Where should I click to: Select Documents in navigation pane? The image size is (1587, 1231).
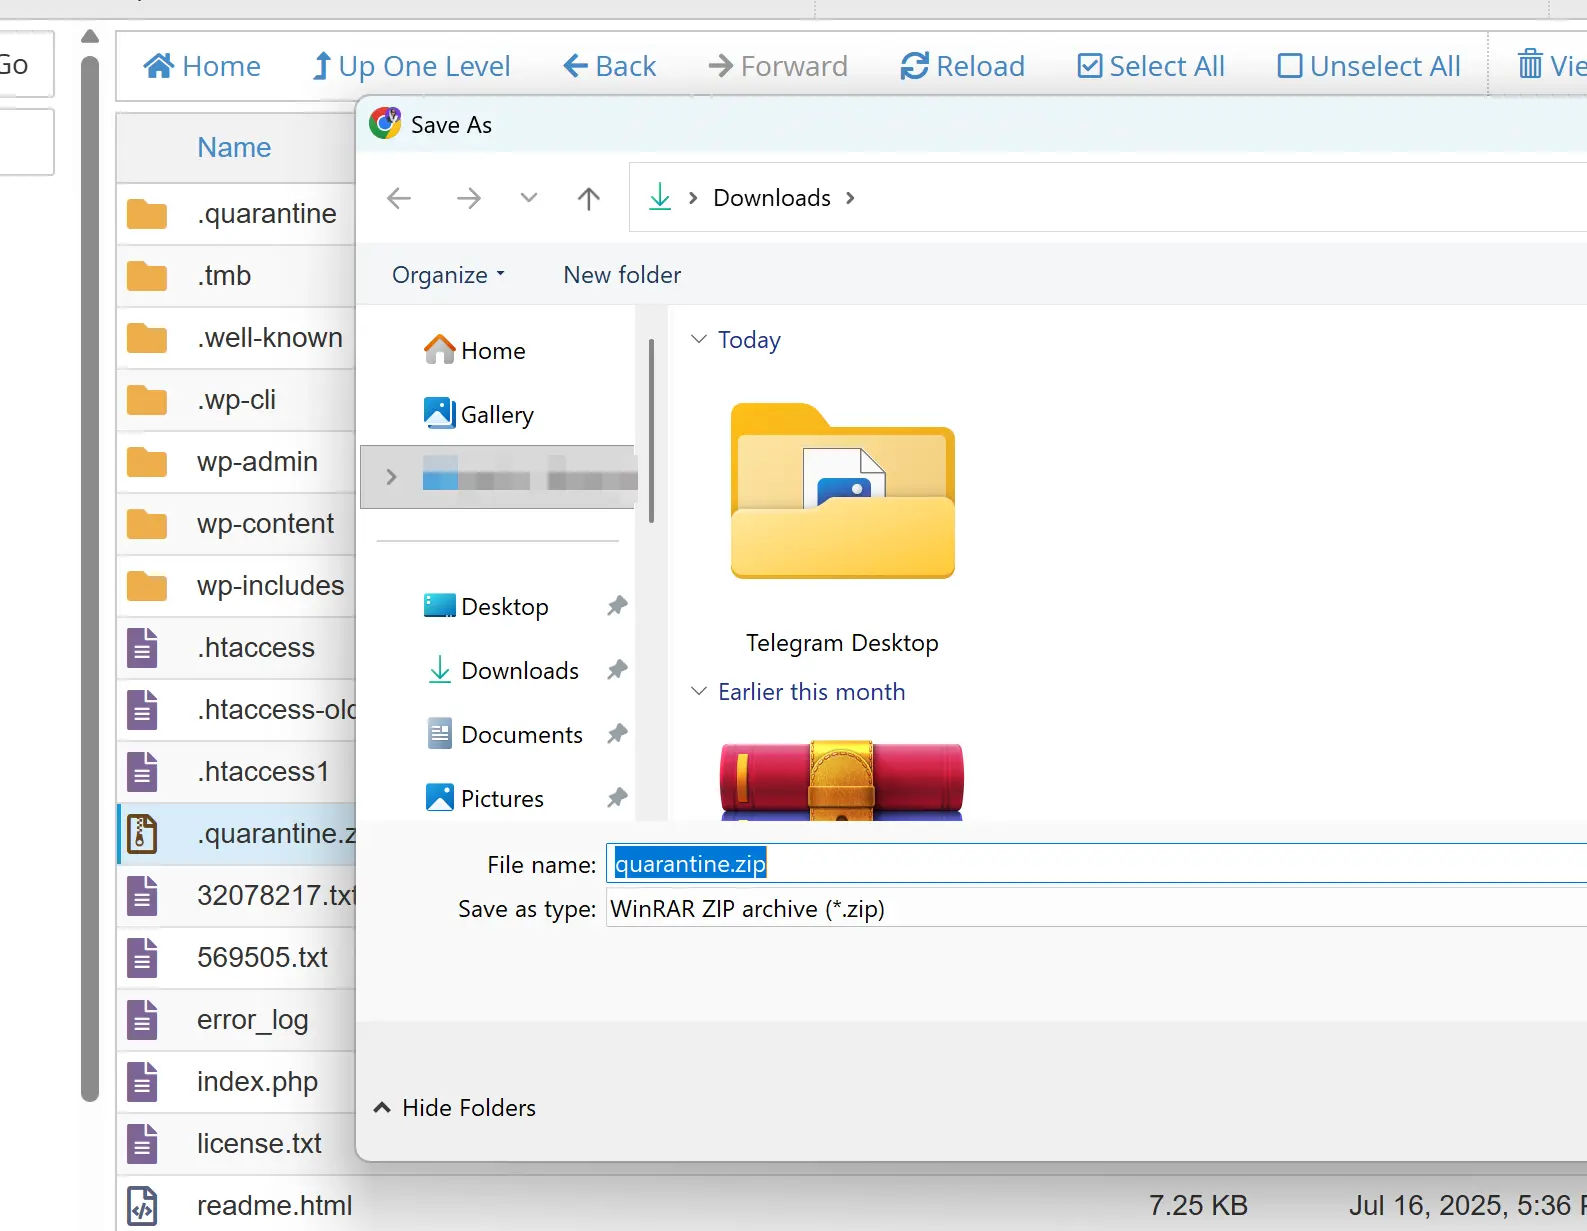pyautogui.click(x=521, y=735)
